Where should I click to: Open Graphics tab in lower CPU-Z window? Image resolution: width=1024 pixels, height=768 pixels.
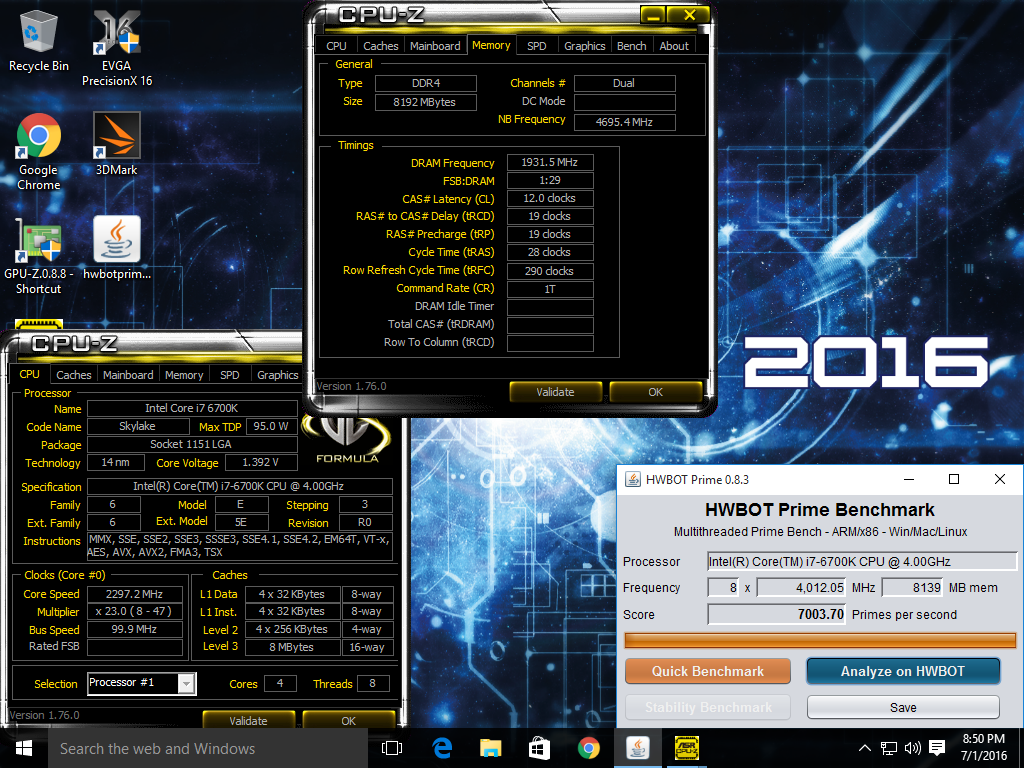click(x=278, y=375)
